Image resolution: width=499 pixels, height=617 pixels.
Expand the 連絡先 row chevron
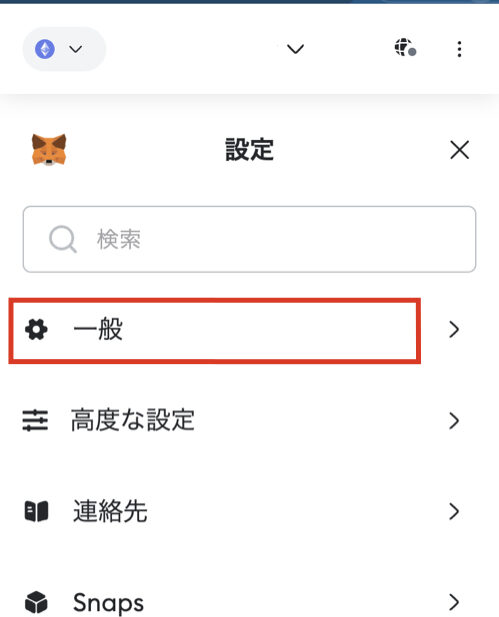pyautogui.click(x=454, y=511)
